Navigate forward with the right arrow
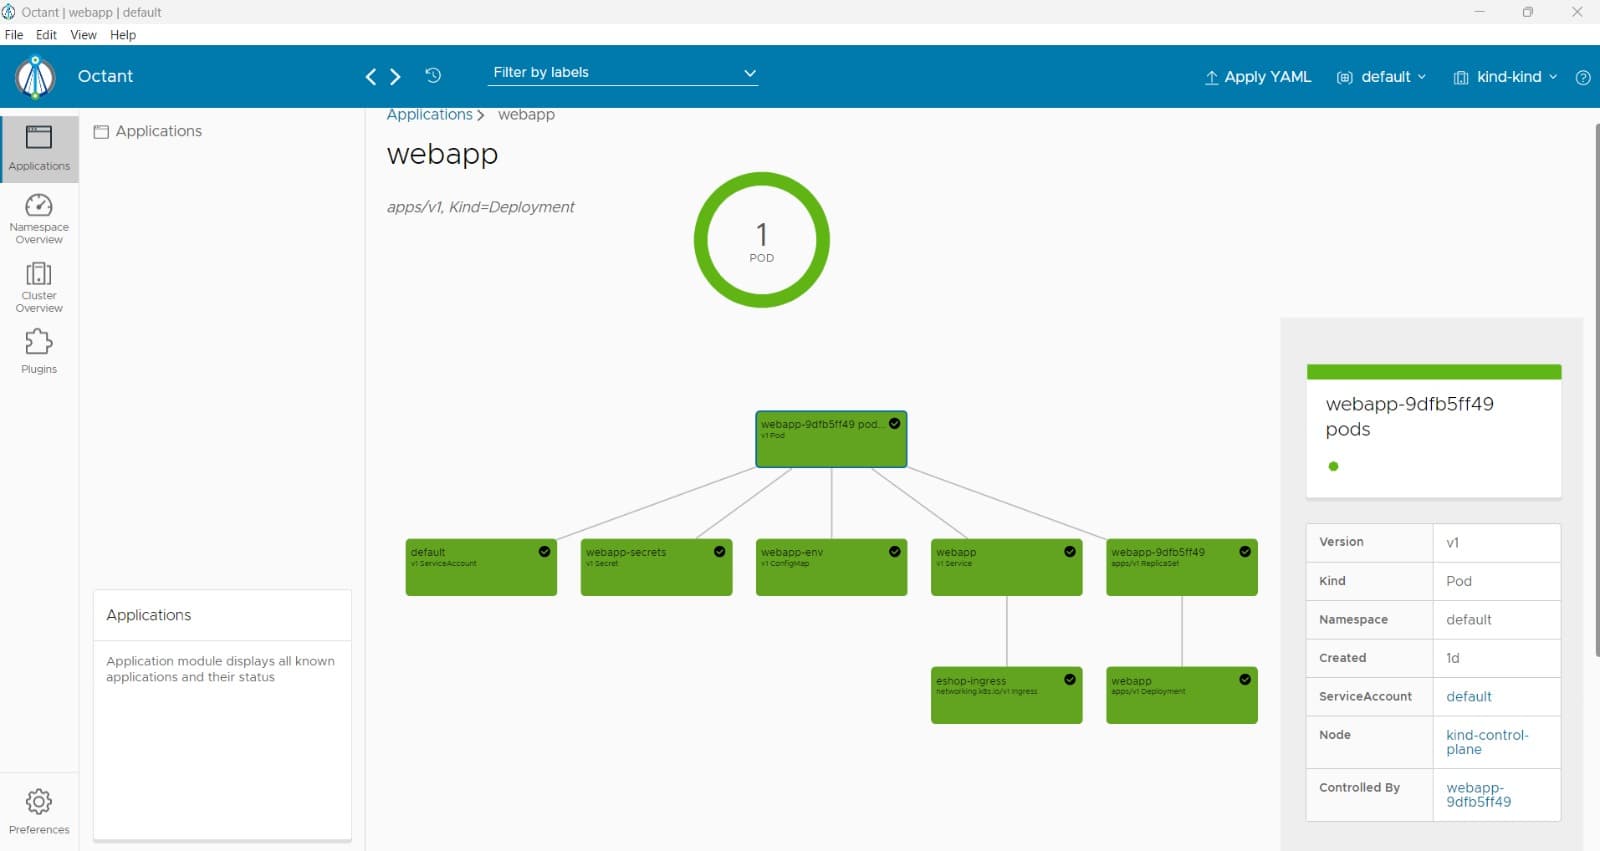The width and height of the screenshot is (1600, 851). pos(396,77)
